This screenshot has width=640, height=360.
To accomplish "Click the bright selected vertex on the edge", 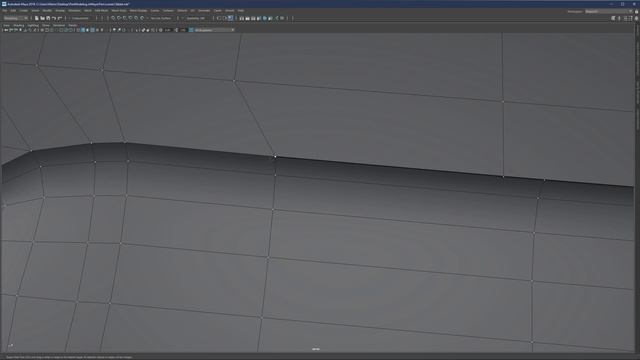I will pos(275,156).
